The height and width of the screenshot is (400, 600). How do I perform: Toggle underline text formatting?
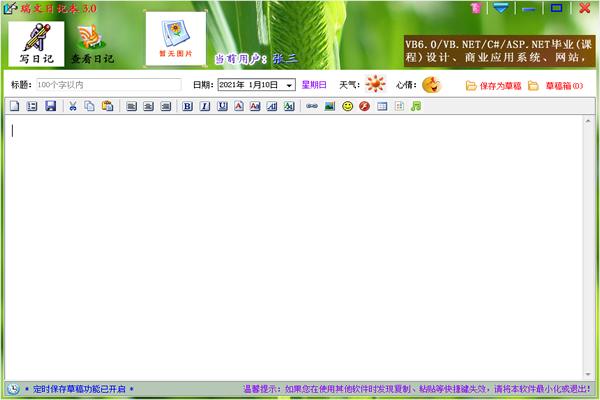pos(221,106)
